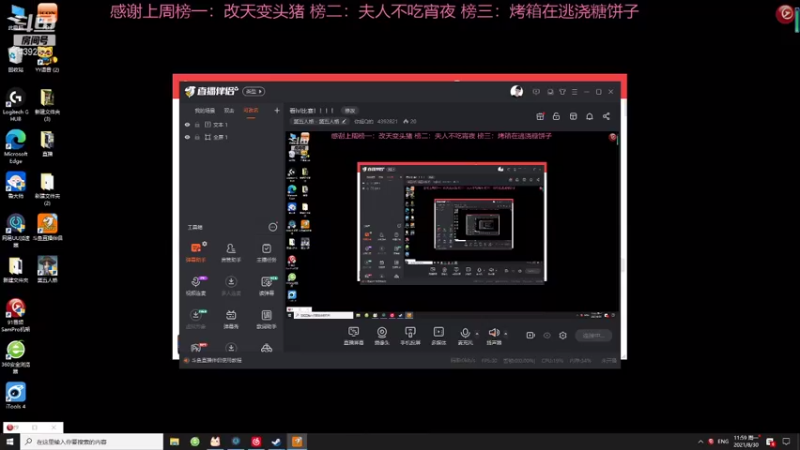800x450 pixels.
Task: Open the store icon above preview
Action: pos(573,116)
